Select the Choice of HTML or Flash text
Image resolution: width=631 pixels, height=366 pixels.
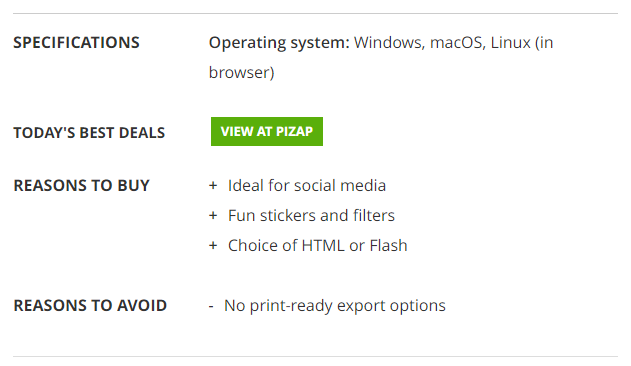[x=318, y=245]
